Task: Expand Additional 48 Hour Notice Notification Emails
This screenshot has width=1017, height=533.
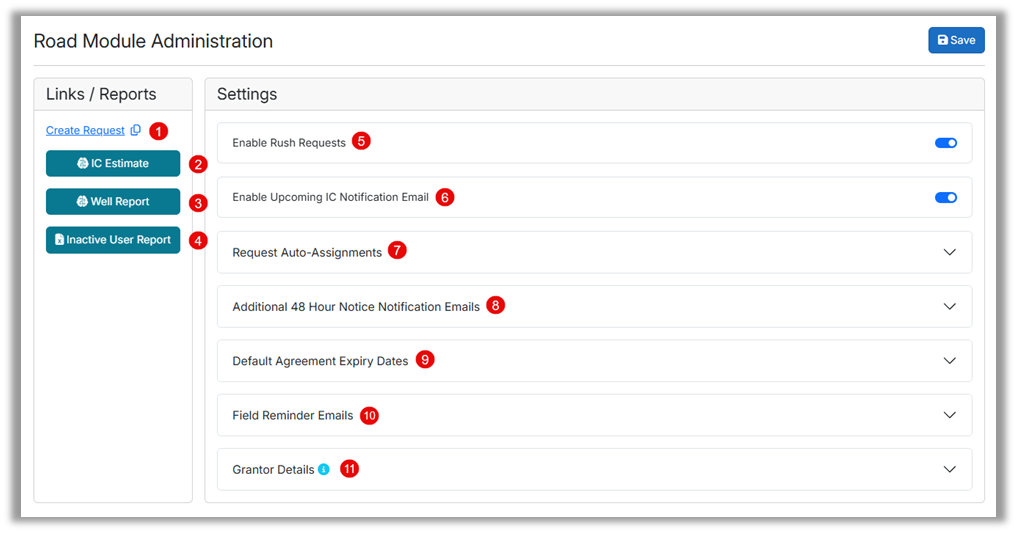Action: pyautogui.click(x=950, y=306)
